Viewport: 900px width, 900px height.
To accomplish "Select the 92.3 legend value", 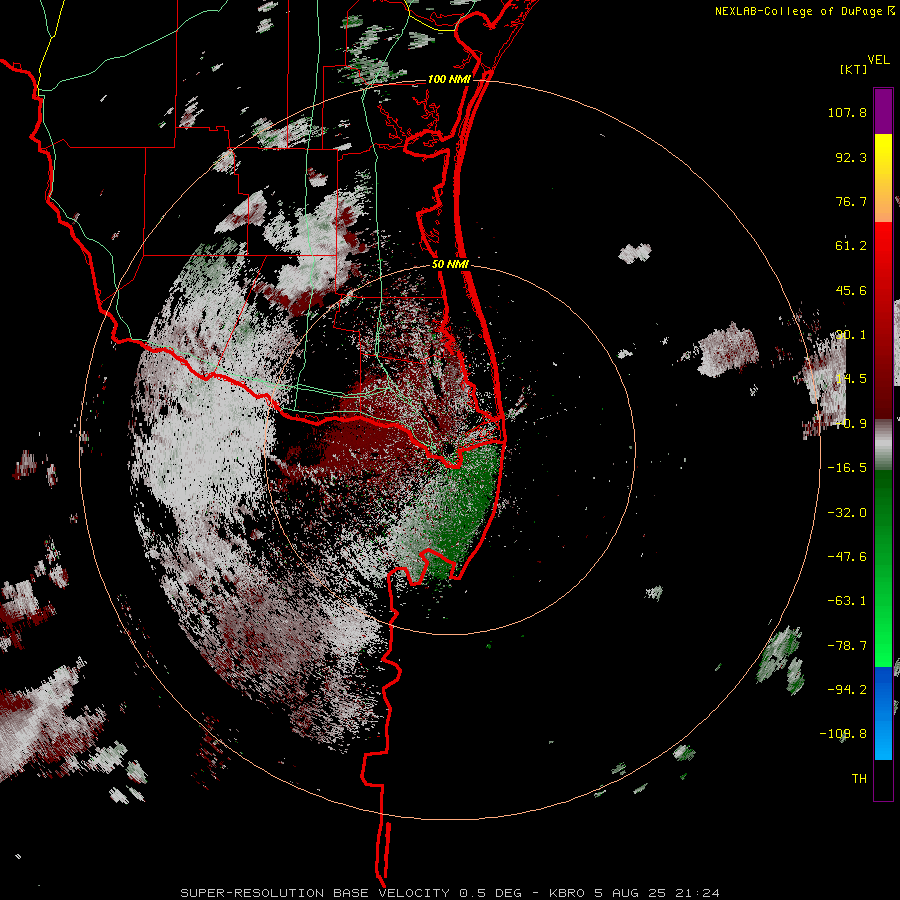I will pos(851,157).
